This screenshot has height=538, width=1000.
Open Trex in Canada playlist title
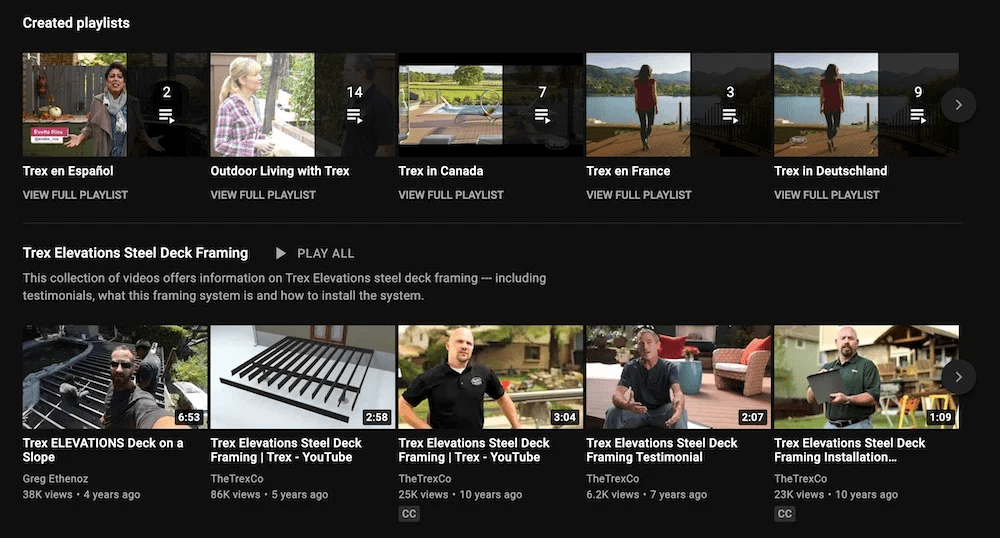(441, 171)
